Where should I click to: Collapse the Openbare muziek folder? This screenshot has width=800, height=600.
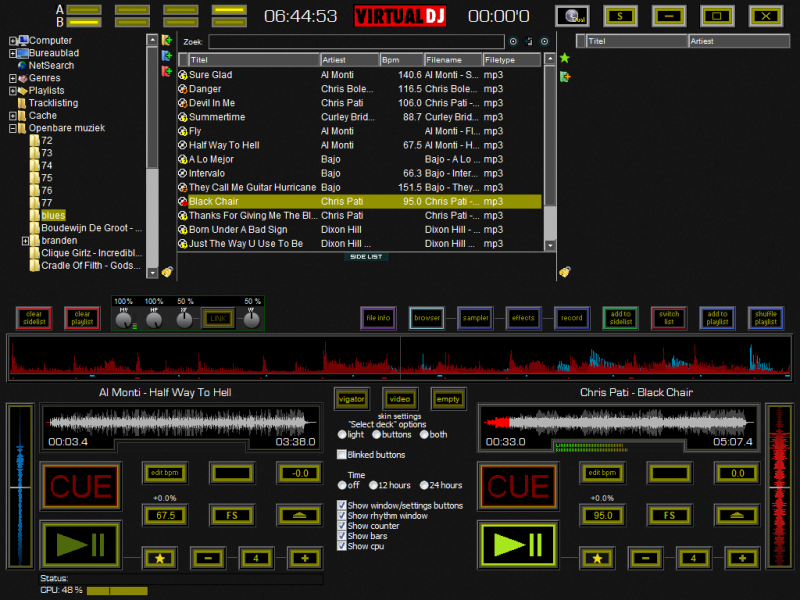coord(12,129)
